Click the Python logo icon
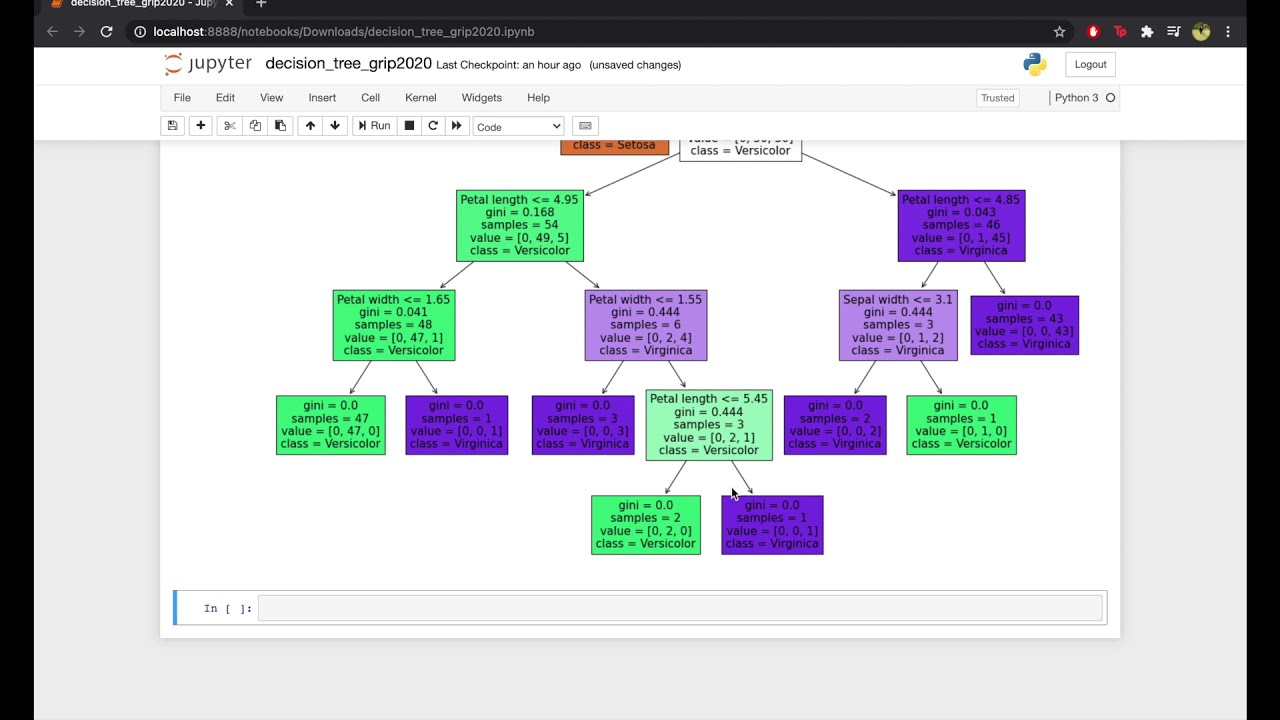The width and height of the screenshot is (1280, 720). tap(1035, 64)
